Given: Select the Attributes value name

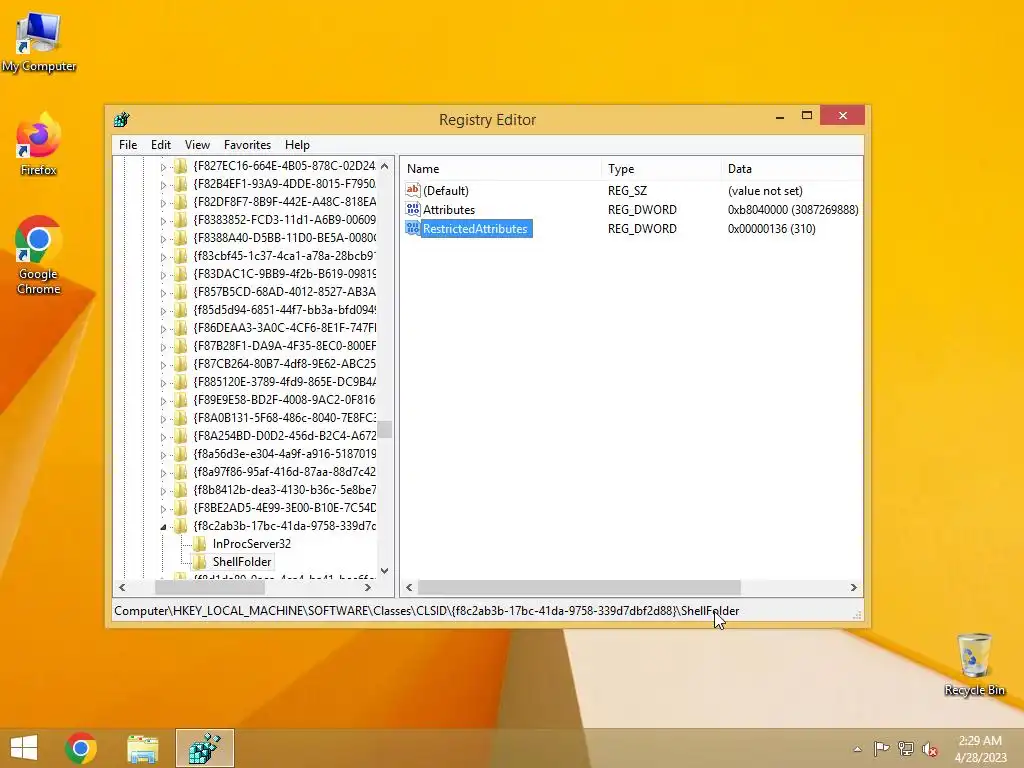Looking at the screenshot, I should click(x=449, y=210).
